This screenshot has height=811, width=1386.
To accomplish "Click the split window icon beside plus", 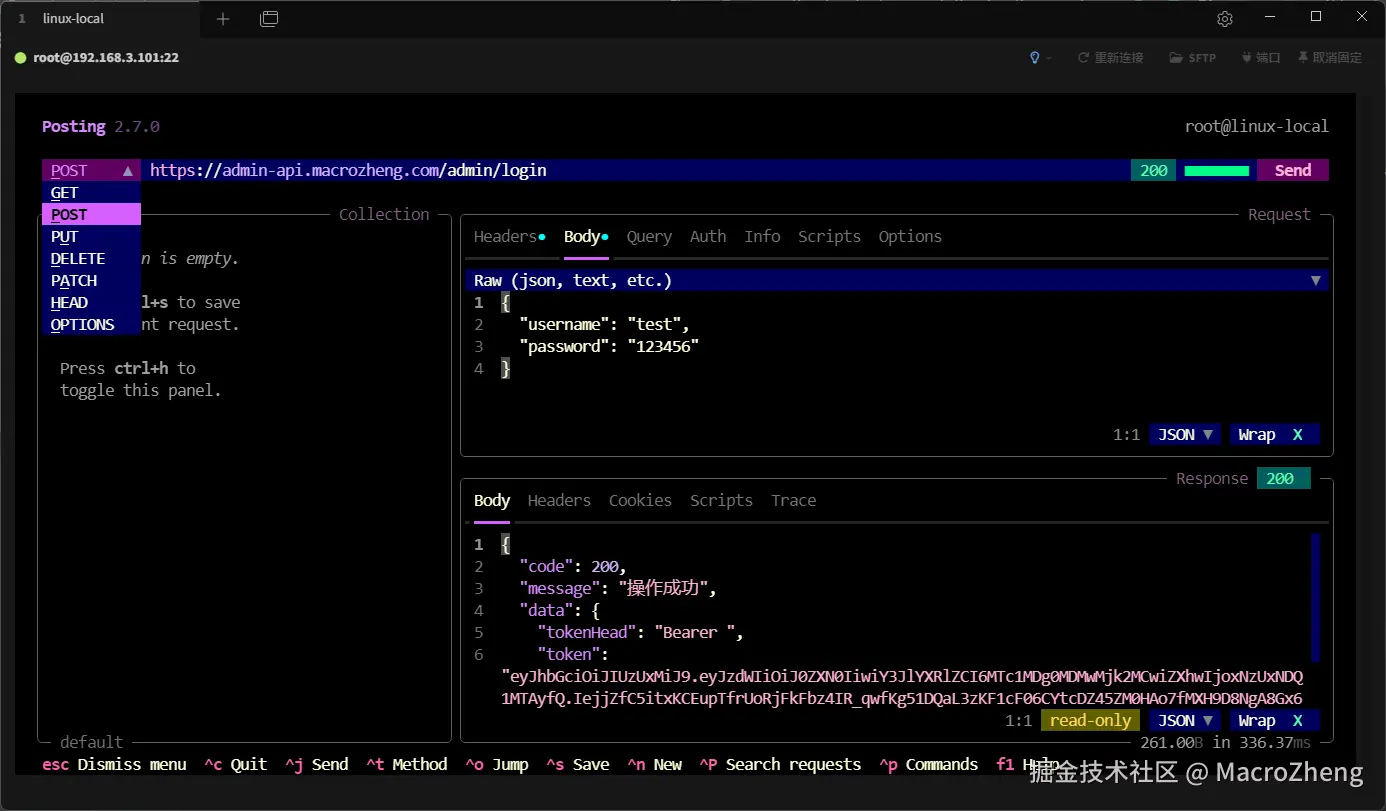I will (268, 19).
